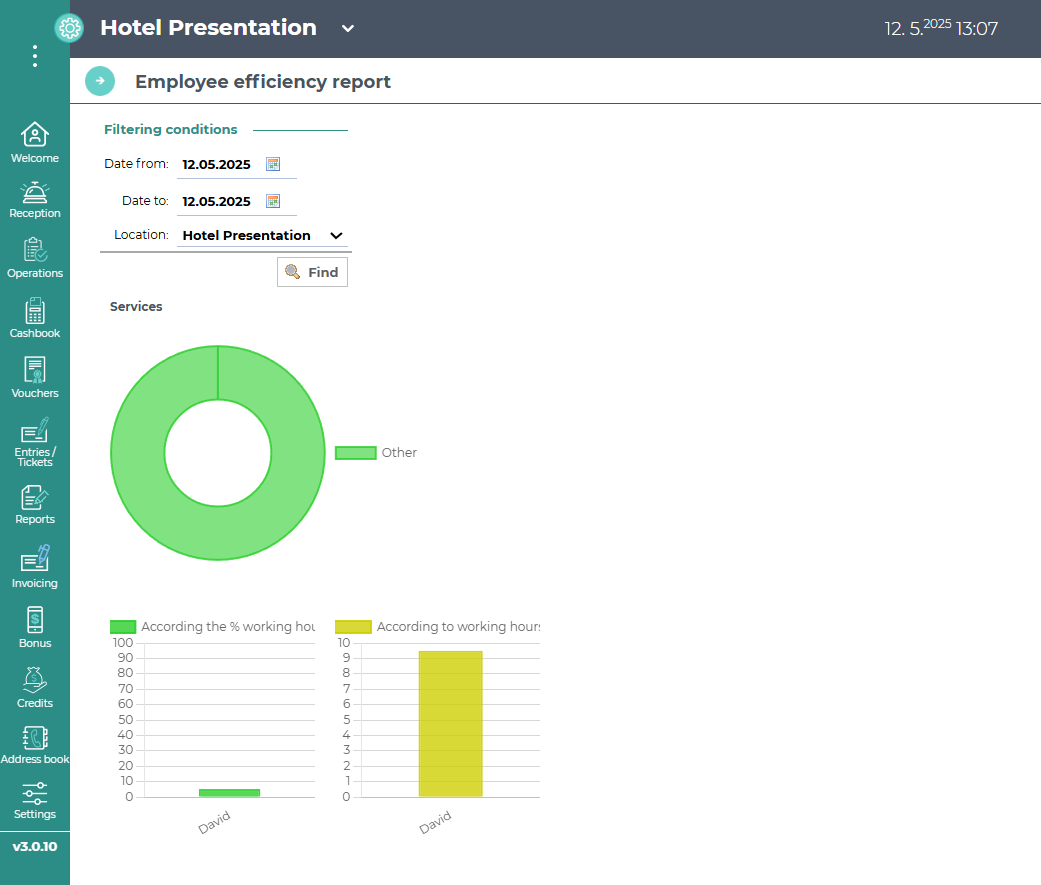Toggle the yellow working hours legend
This screenshot has width=1041, height=885.
pos(437,627)
